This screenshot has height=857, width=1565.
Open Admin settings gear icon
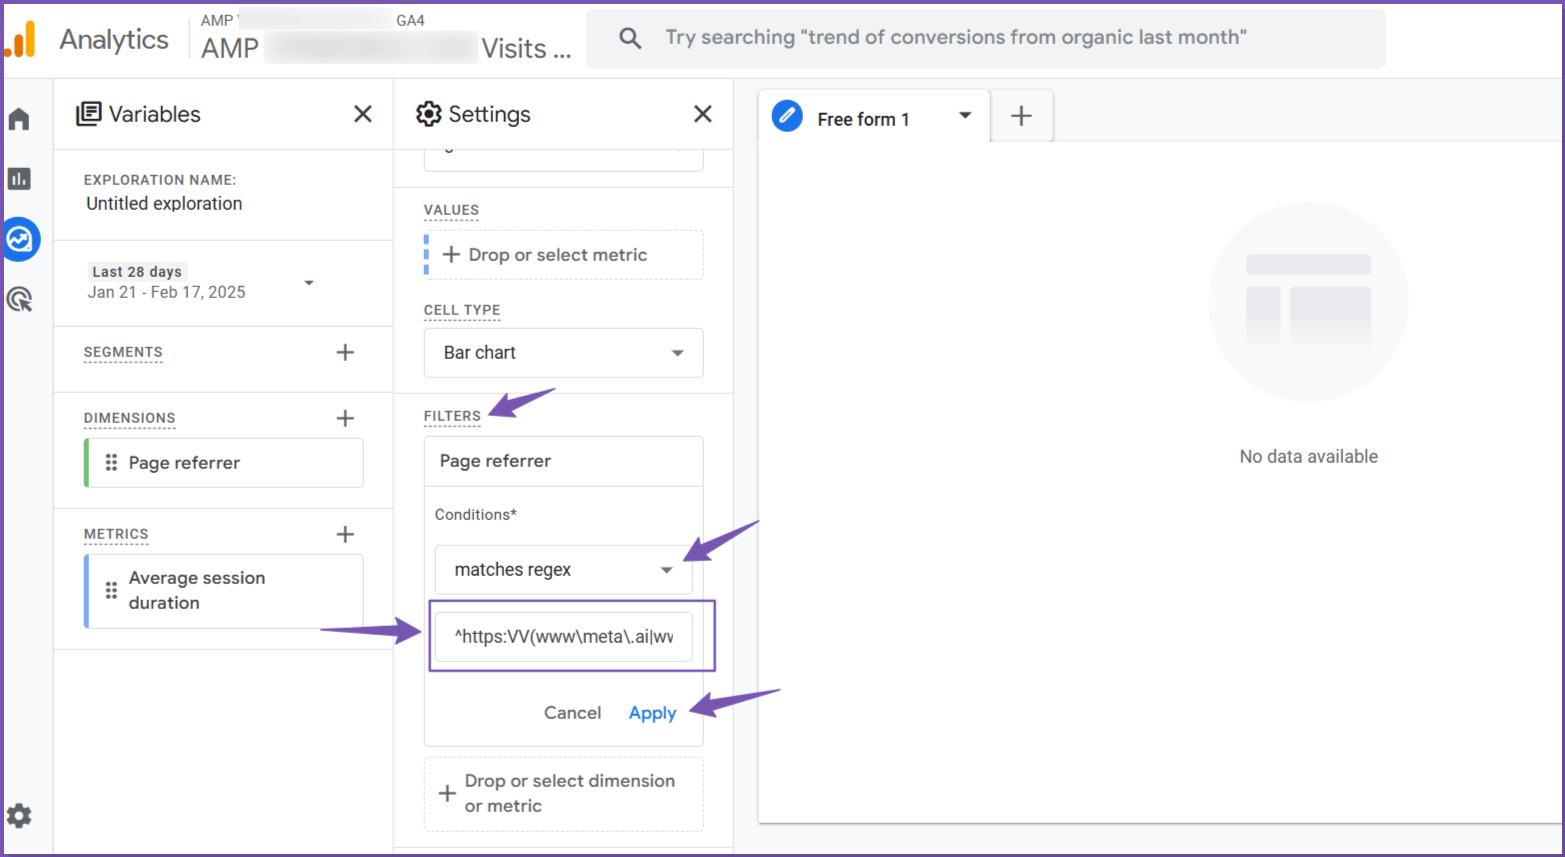click(x=20, y=816)
